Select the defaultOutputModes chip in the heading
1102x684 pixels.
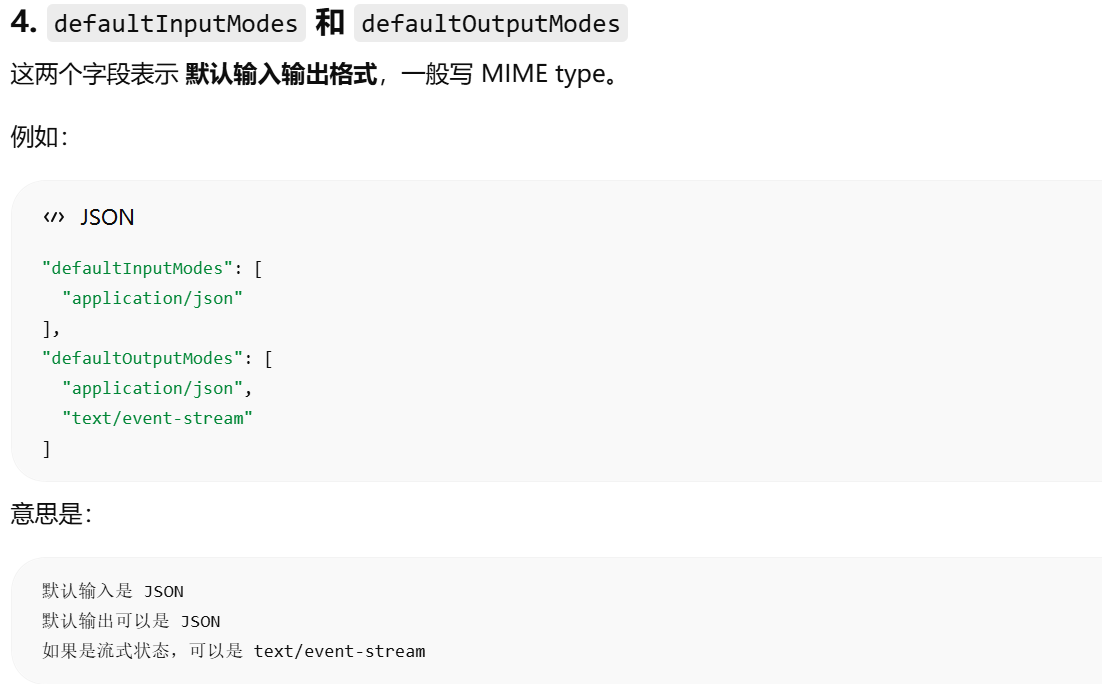(x=491, y=23)
